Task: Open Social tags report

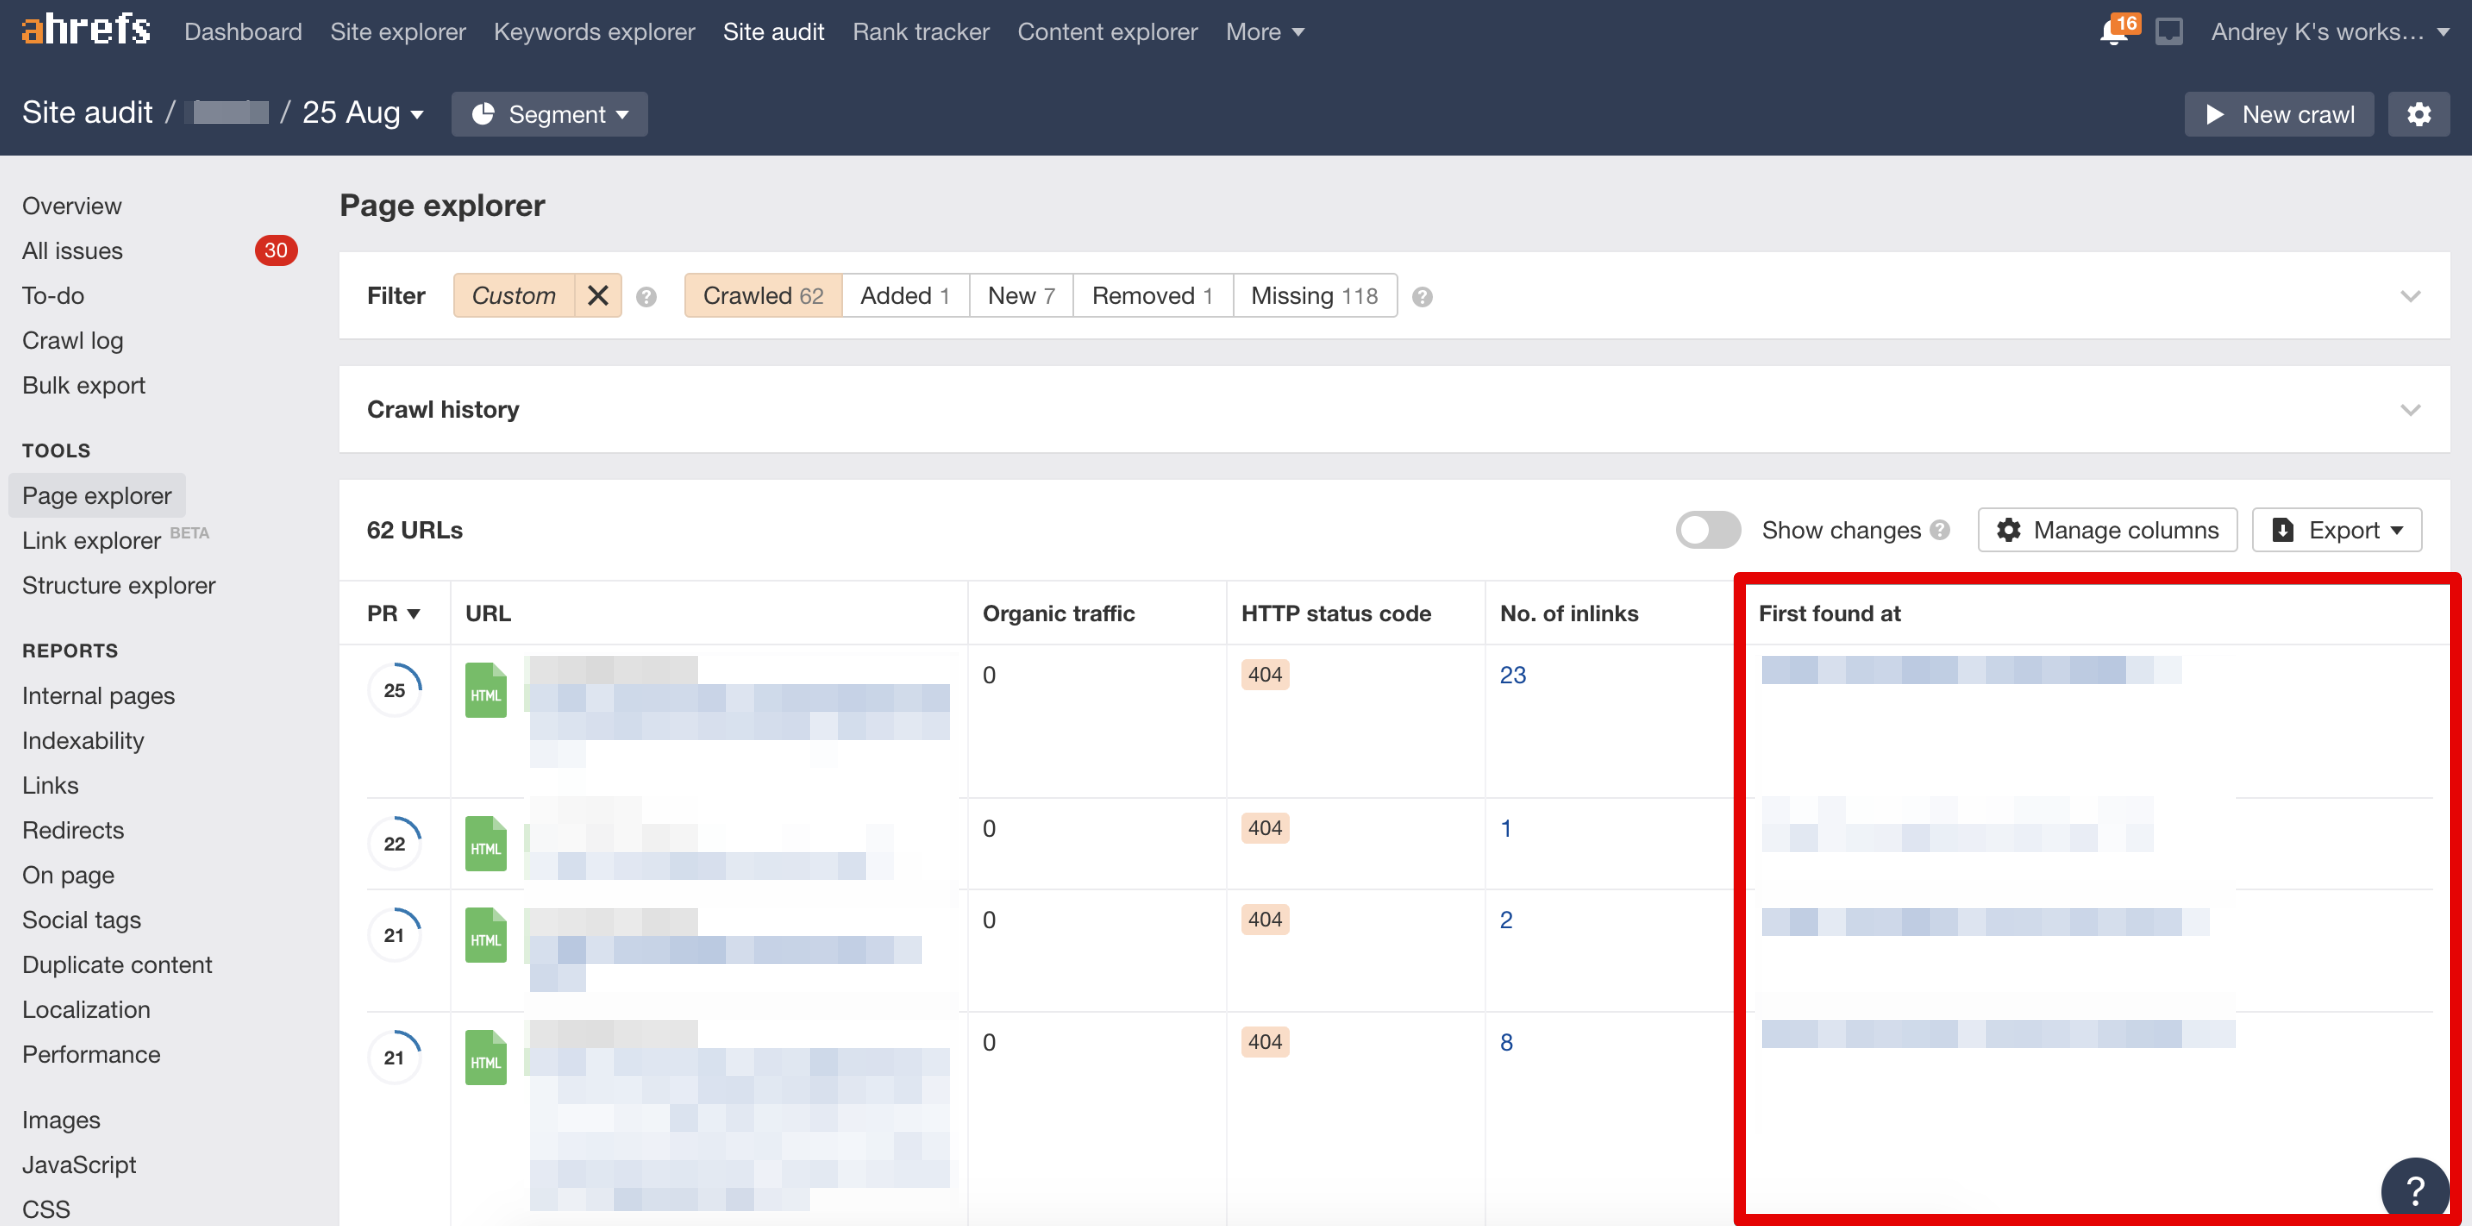Action: (x=82, y=920)
